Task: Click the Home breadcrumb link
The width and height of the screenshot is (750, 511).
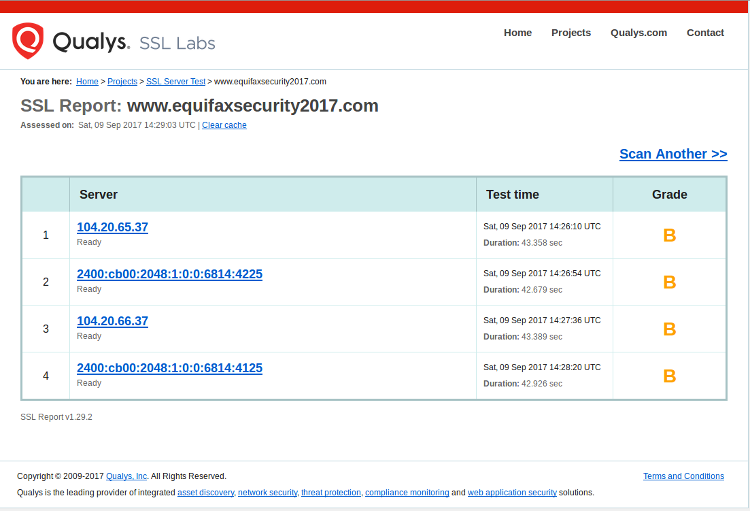Action: (87, 81)
